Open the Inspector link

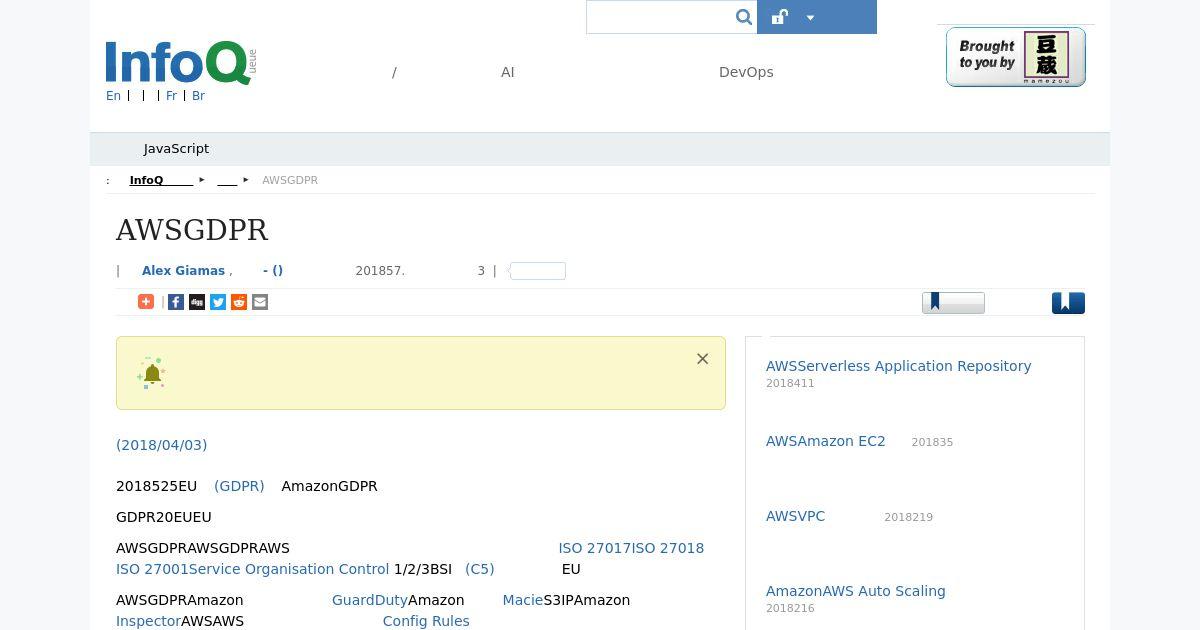point(148,621)
